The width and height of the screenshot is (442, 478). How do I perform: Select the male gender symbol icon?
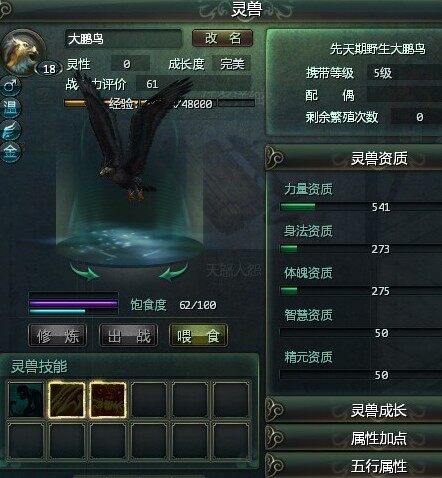click(11, 86)
